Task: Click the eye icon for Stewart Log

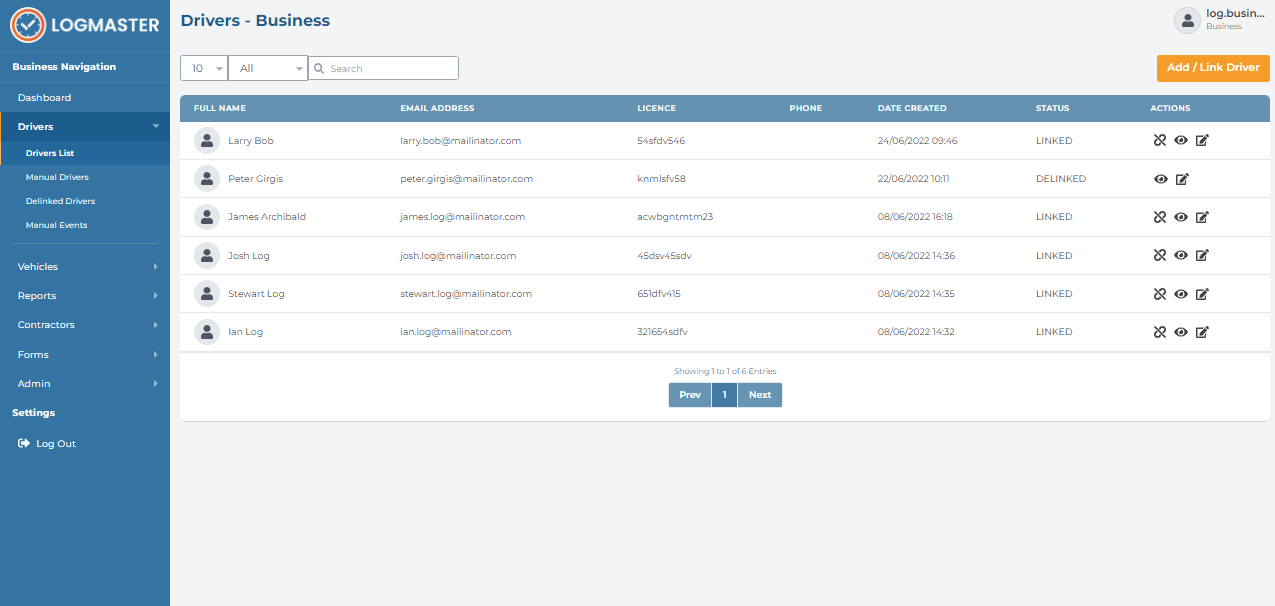Action: 1181,294
